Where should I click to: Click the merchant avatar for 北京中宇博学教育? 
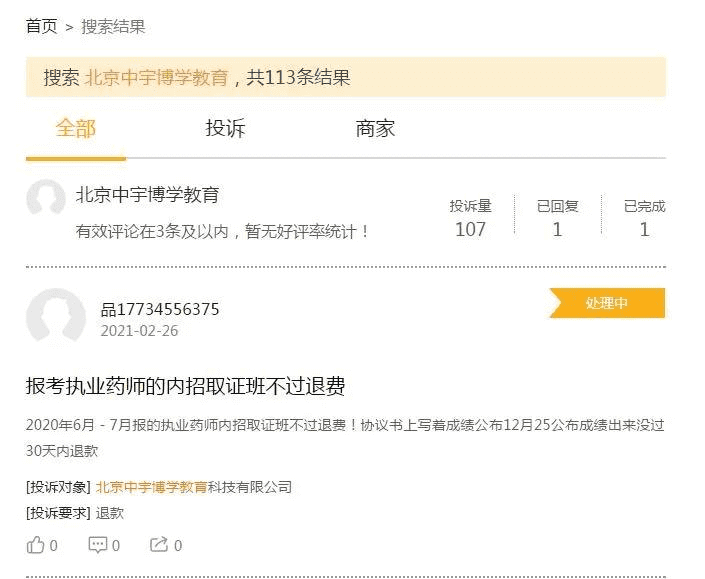pyautogui.click(x=46, y=197)
